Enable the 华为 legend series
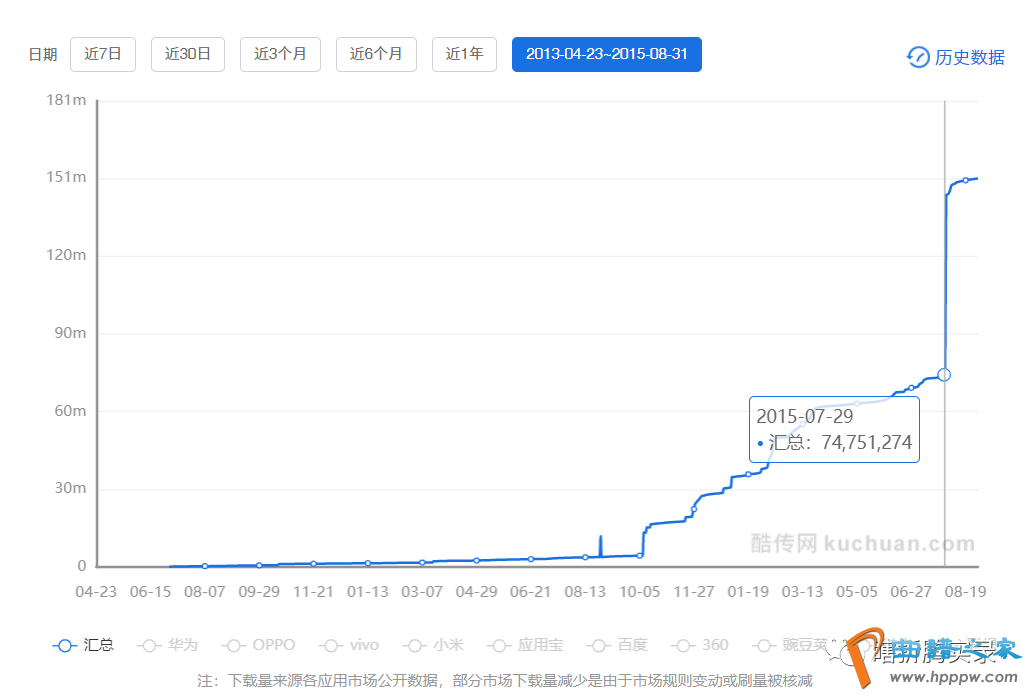The width and height of the screenshot is (1030, 697). click(x=150, y=645)
